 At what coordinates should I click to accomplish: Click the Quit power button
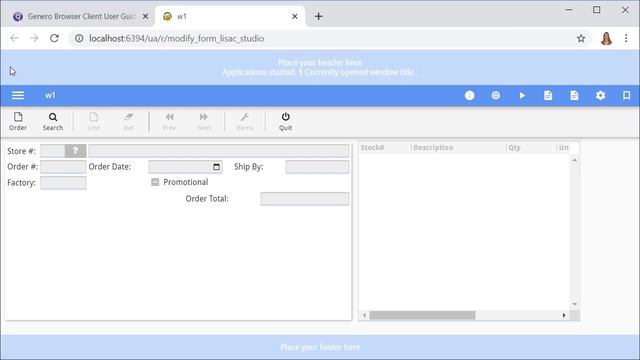pos(285,122)
